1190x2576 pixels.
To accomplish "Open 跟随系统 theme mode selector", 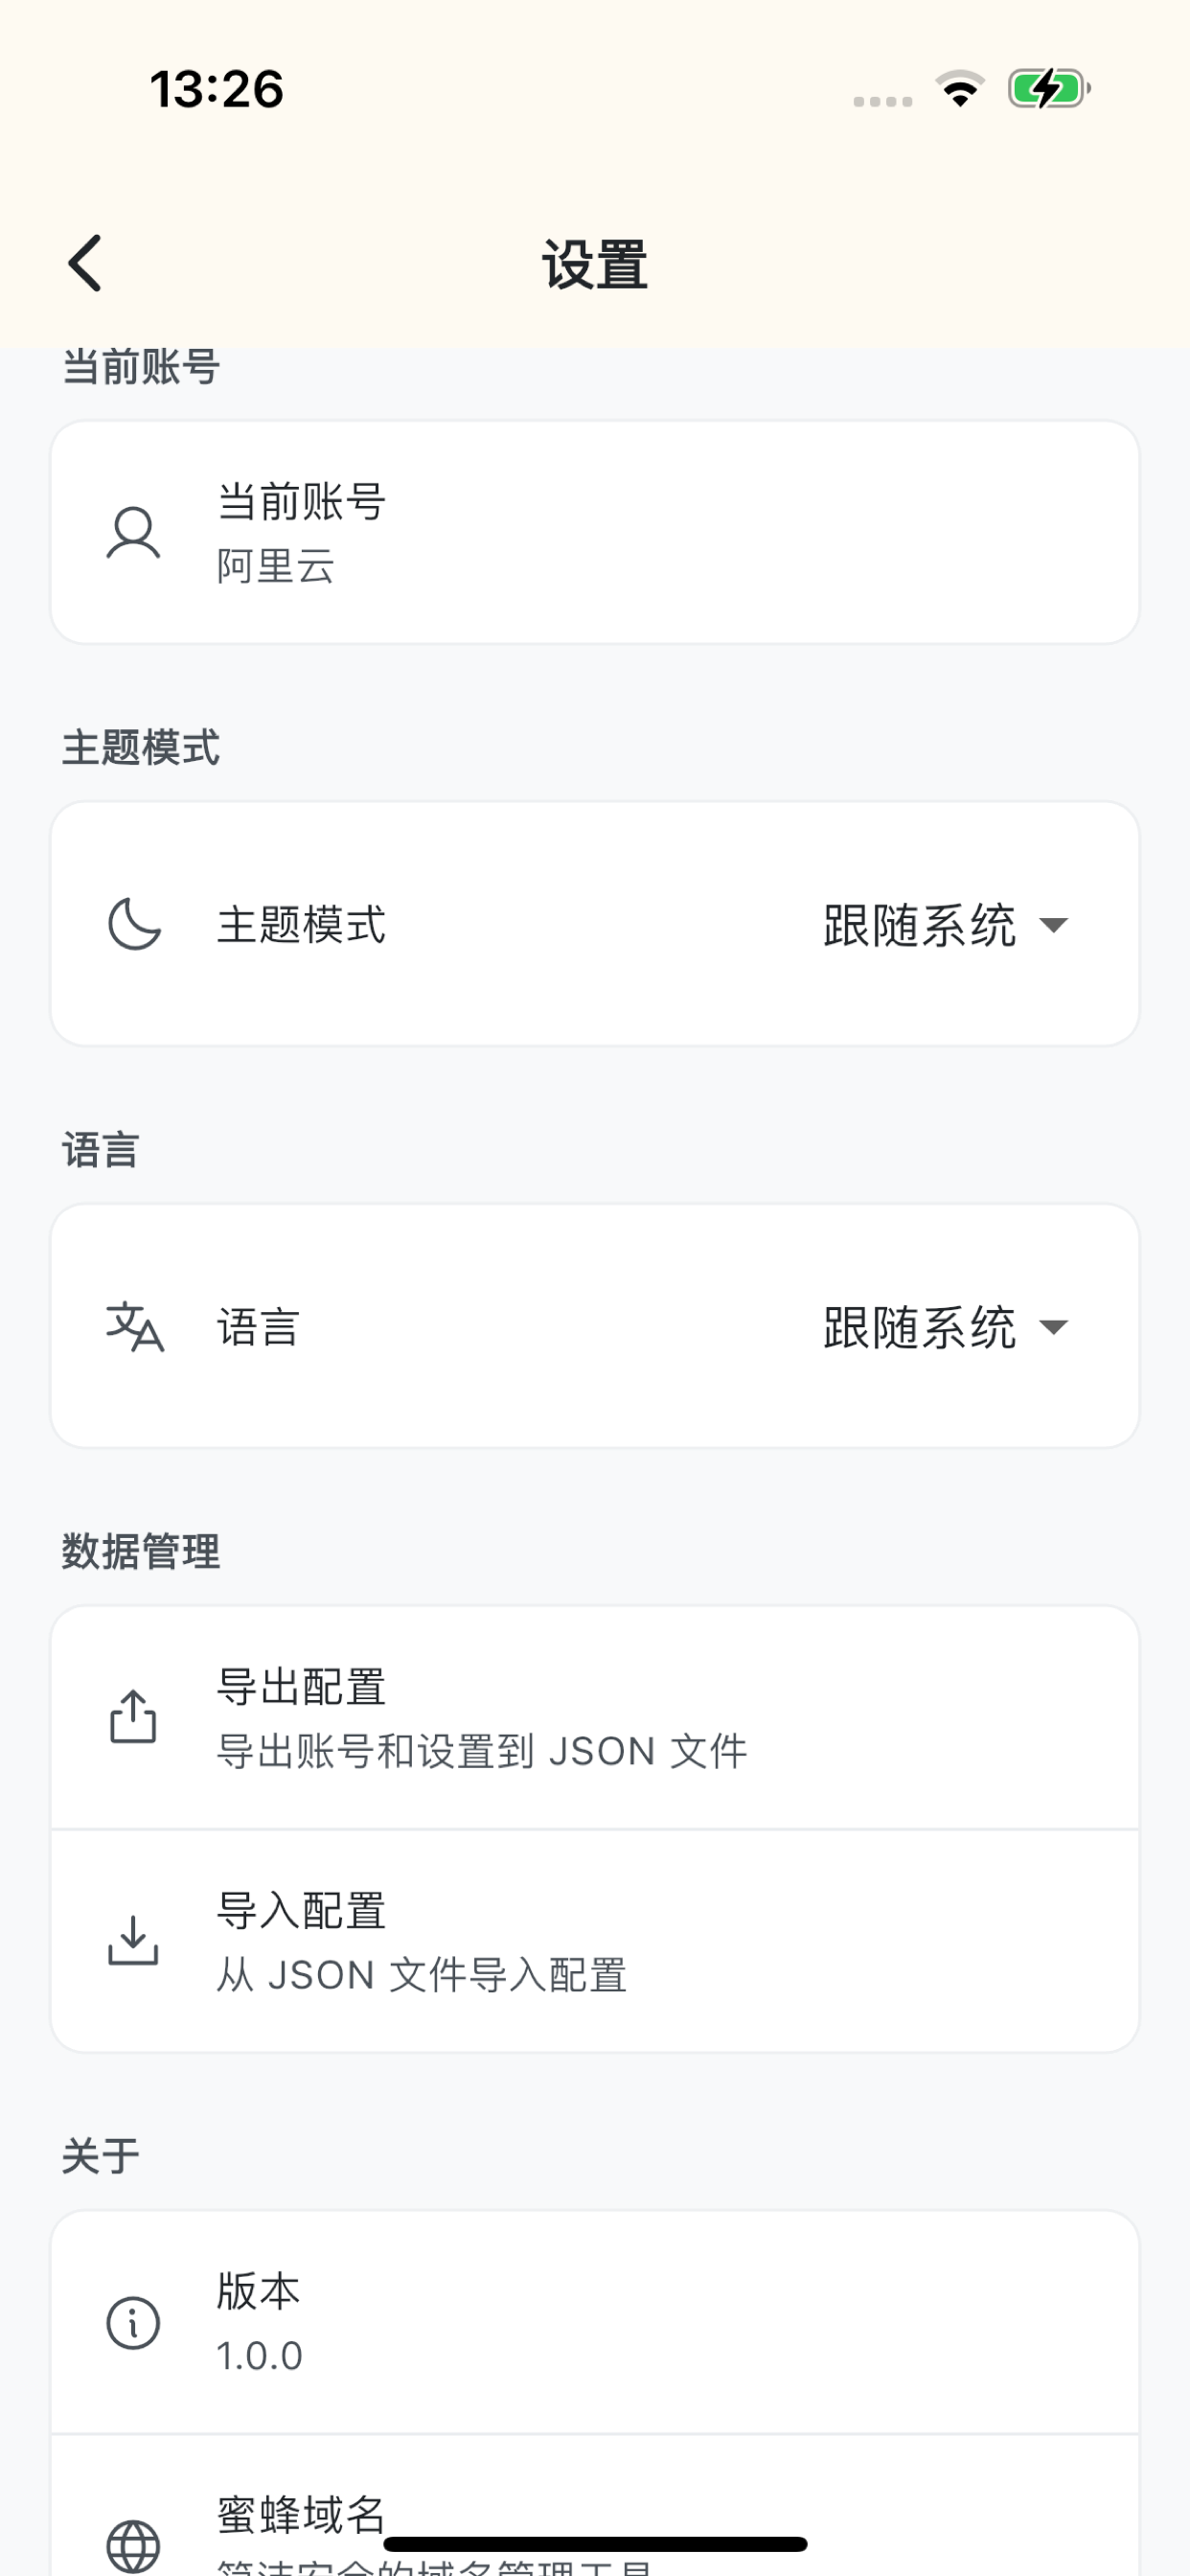I will 920,925.
